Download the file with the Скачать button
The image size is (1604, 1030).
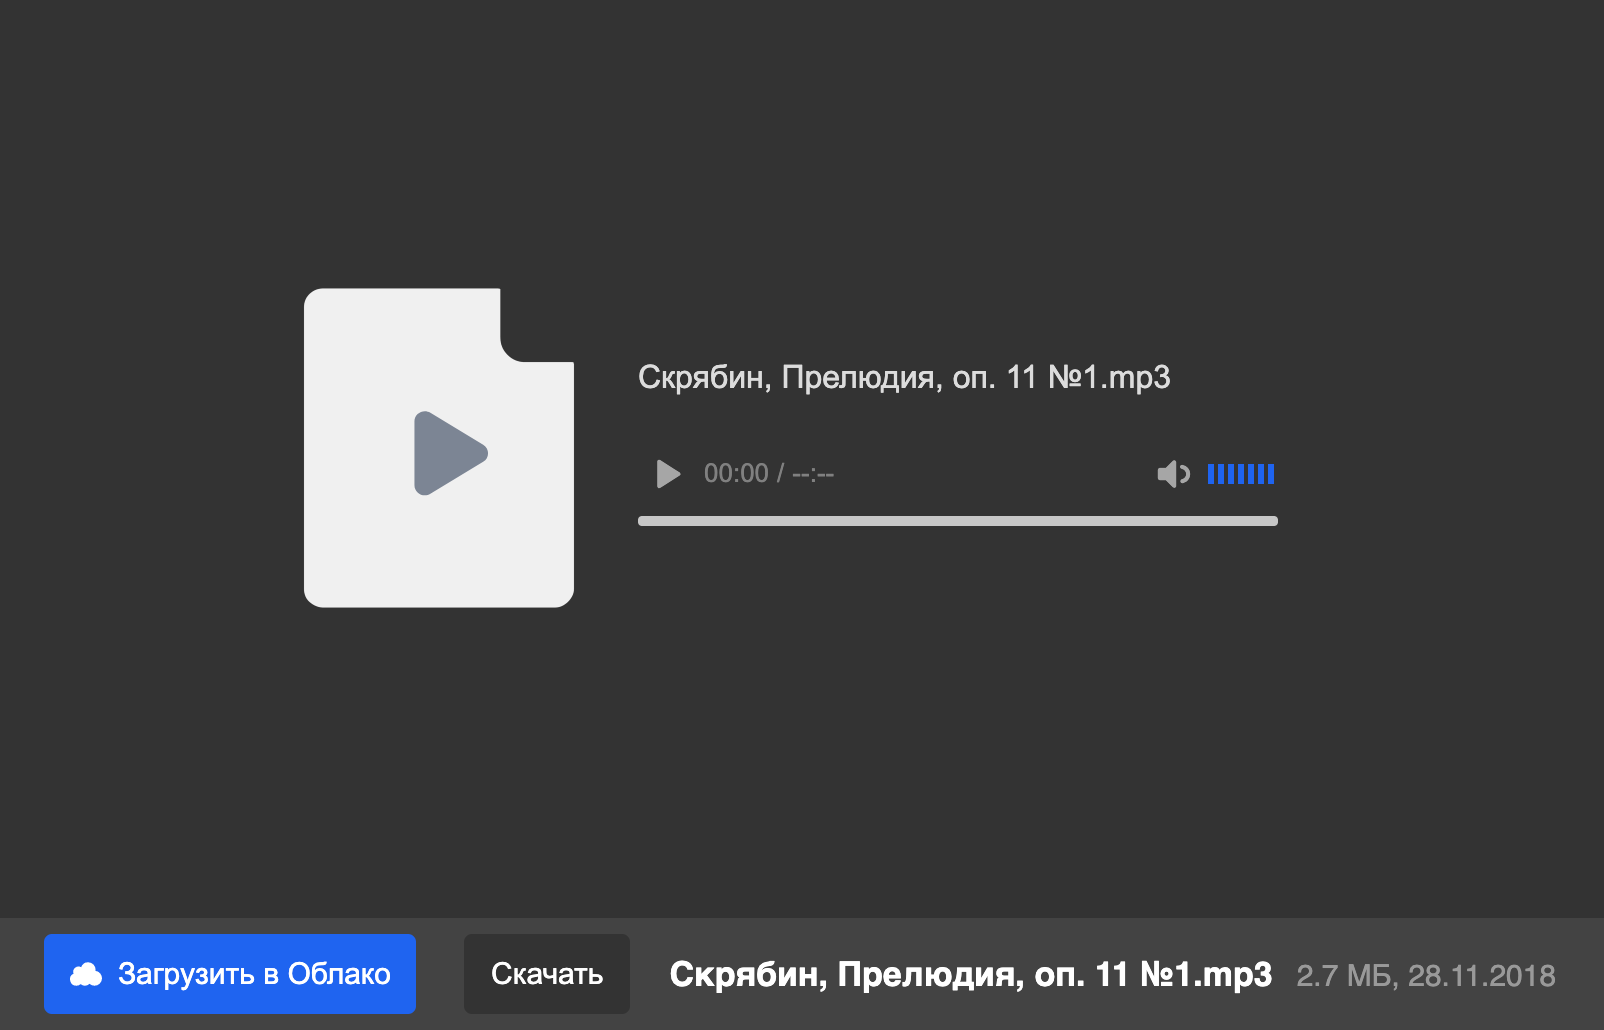[x=547, y=974]
